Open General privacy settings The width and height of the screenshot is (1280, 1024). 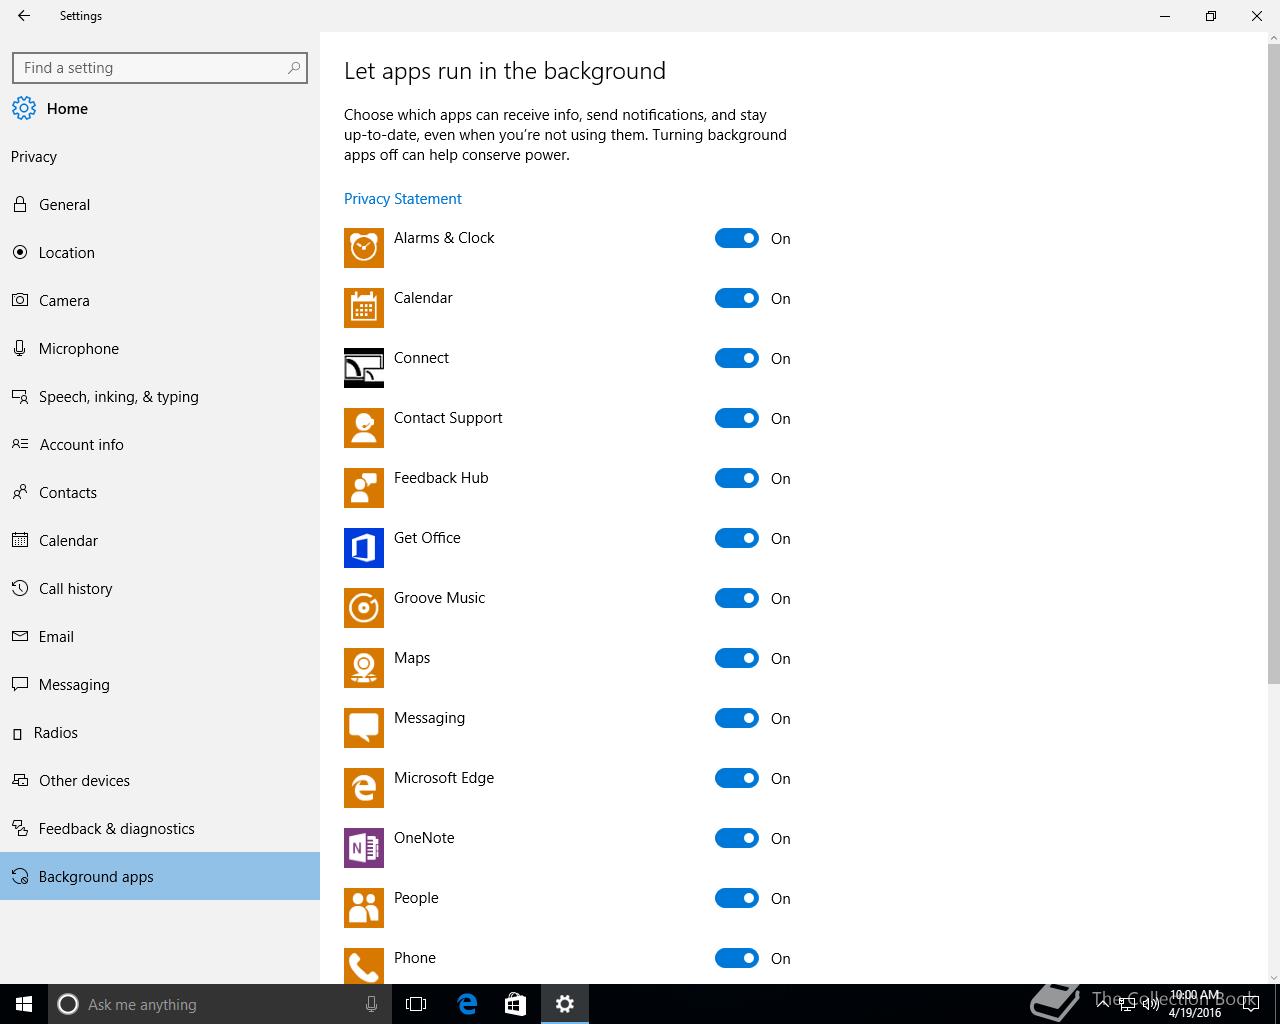point(160,204)
